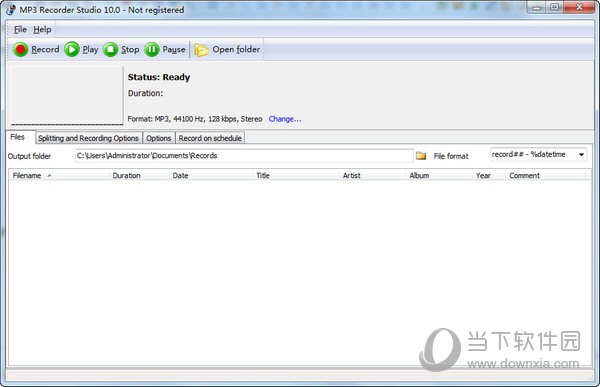Switch to the Files tab
This screenshot has height=387, width=600.
click(x=18, y=137)
